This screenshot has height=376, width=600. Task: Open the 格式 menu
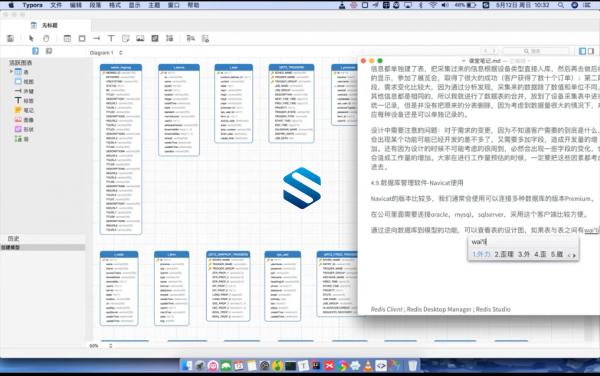[x=115, y=5]
